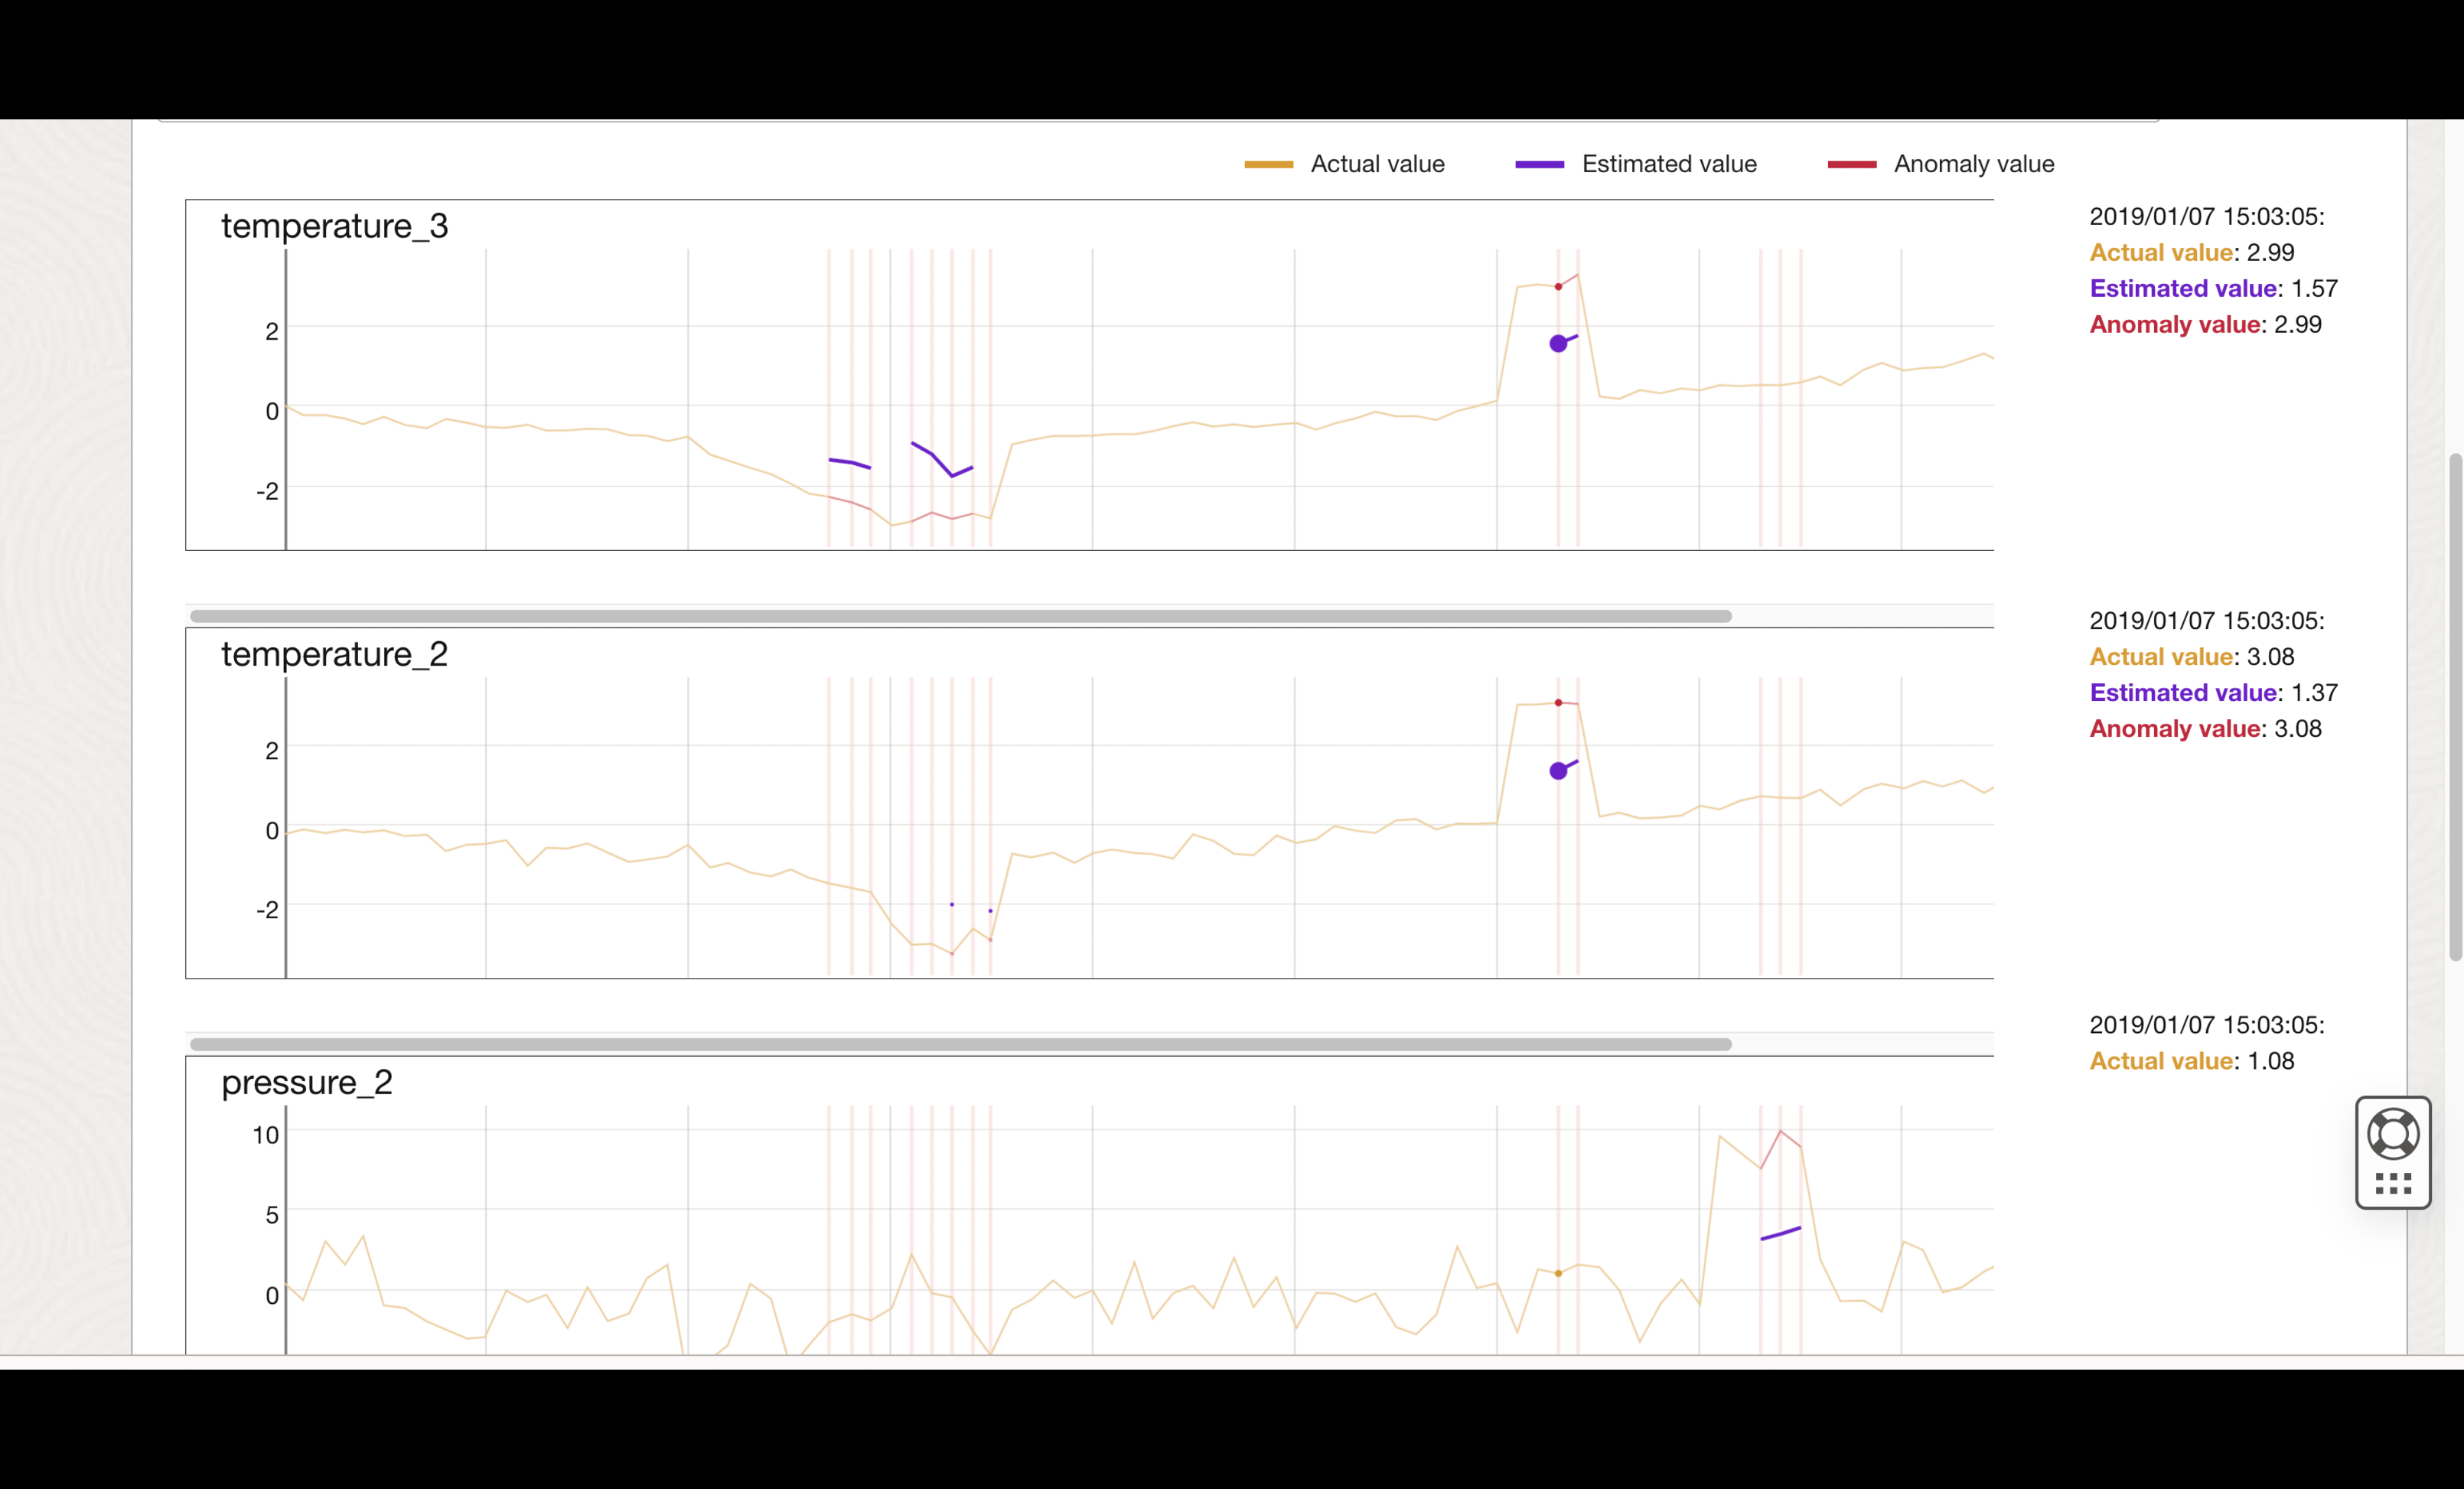2464x1489 pixels.
Task: Toggle the Actual value legend entry
Action: point(1377,163)
